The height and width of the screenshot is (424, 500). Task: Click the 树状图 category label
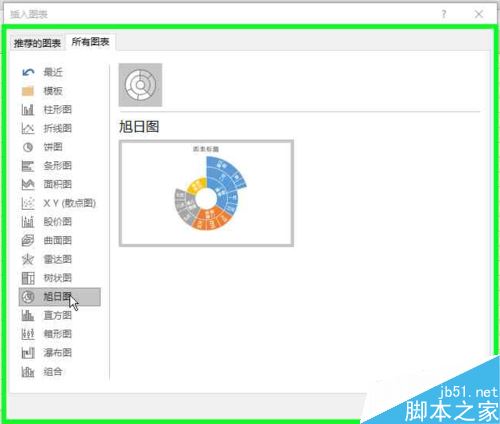point(58,278)
